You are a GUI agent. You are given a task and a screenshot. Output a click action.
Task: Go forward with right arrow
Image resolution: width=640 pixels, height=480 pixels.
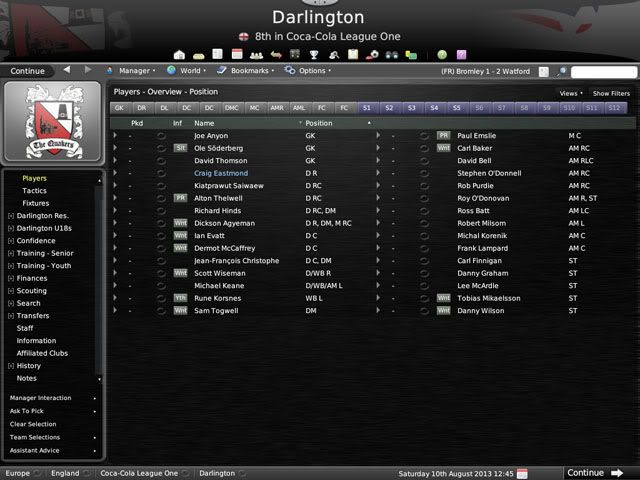coord(88,70)
